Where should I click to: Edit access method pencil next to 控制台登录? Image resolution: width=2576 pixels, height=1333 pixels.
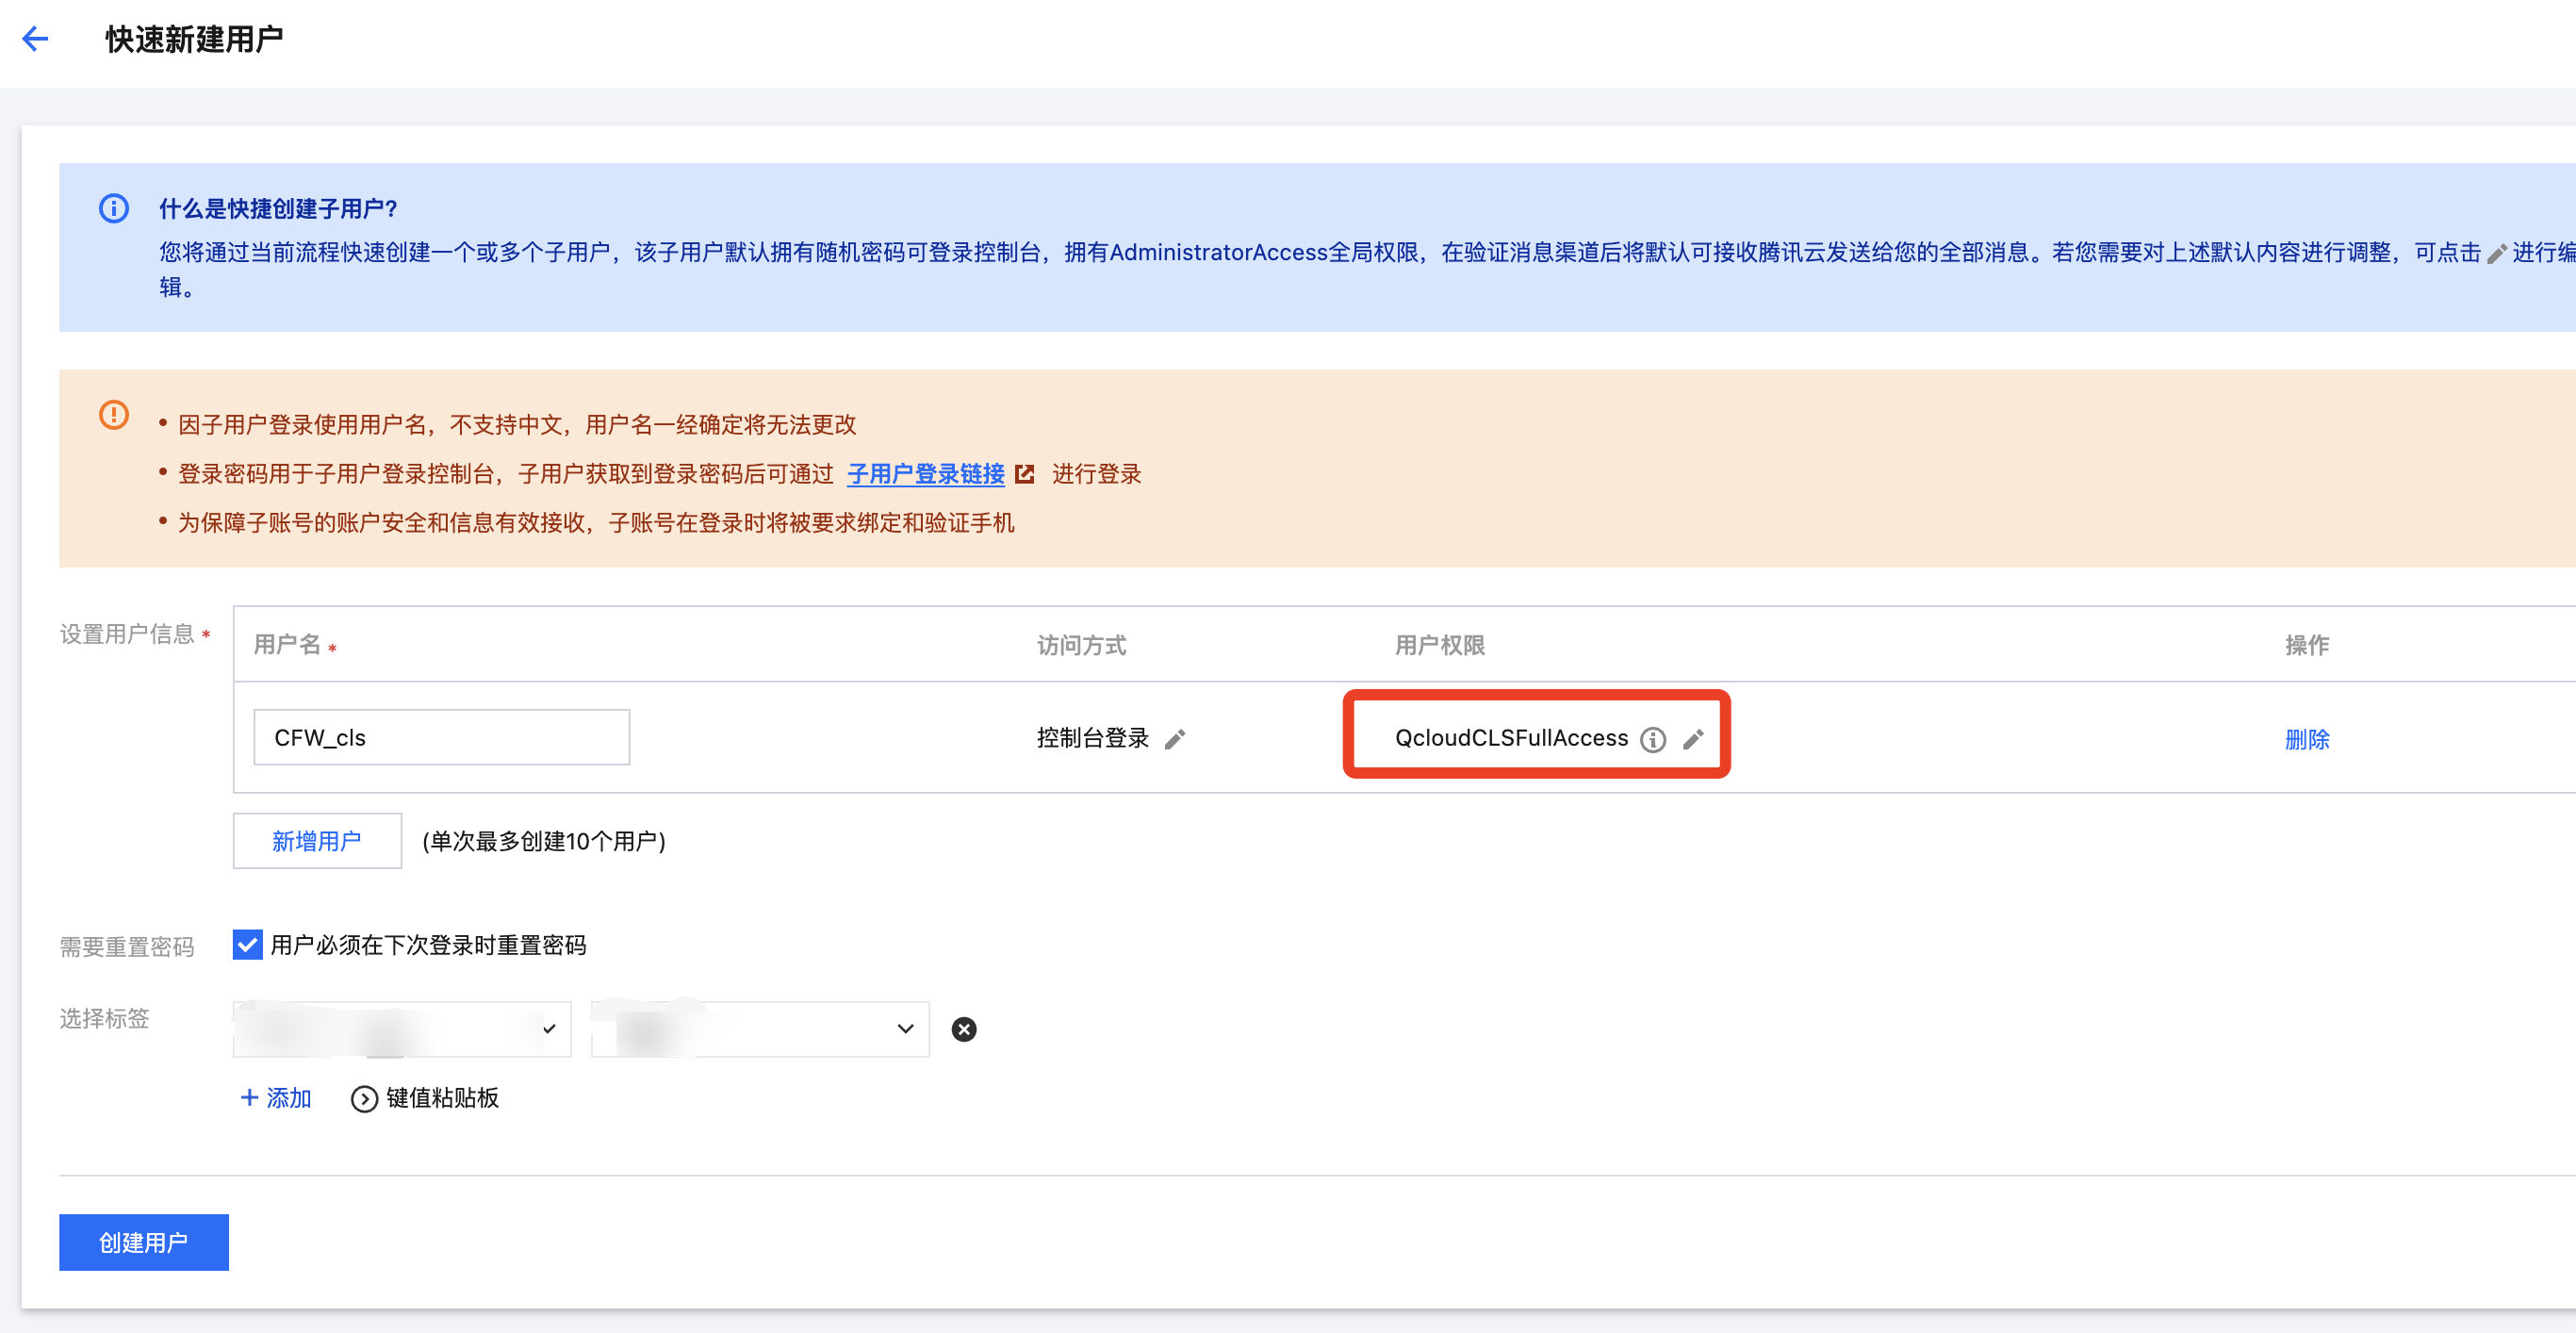(x=1175, y=739)
